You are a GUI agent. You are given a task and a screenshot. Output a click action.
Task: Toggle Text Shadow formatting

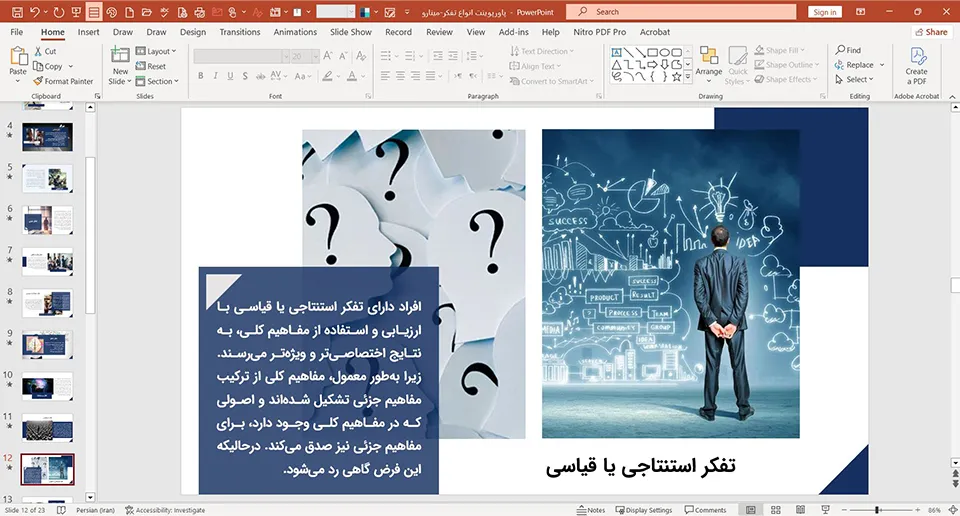tap(245, 76)
